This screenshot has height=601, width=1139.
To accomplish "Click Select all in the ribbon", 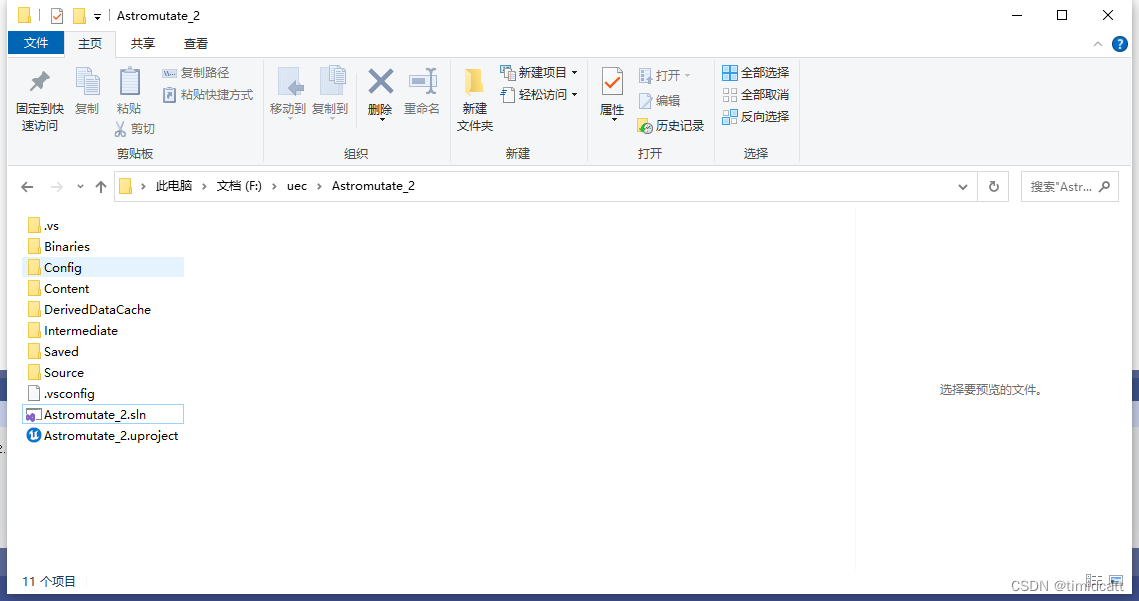I will pos(755,73).
